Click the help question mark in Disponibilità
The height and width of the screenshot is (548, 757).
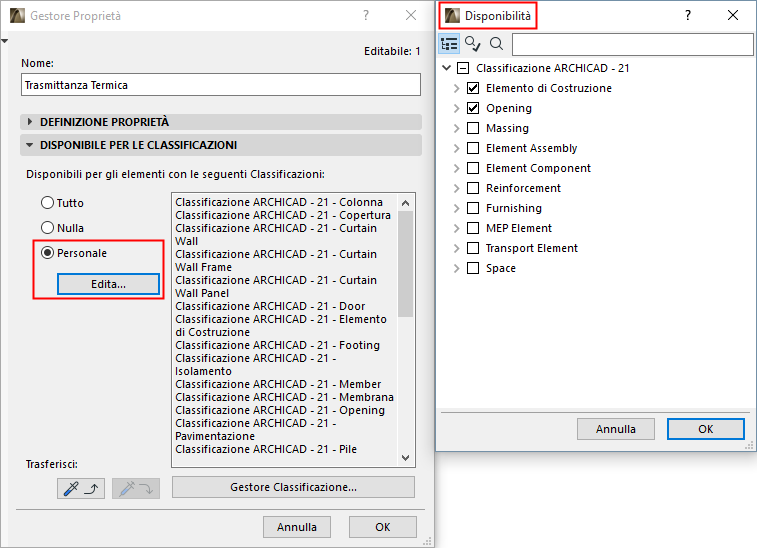[687, 15]
